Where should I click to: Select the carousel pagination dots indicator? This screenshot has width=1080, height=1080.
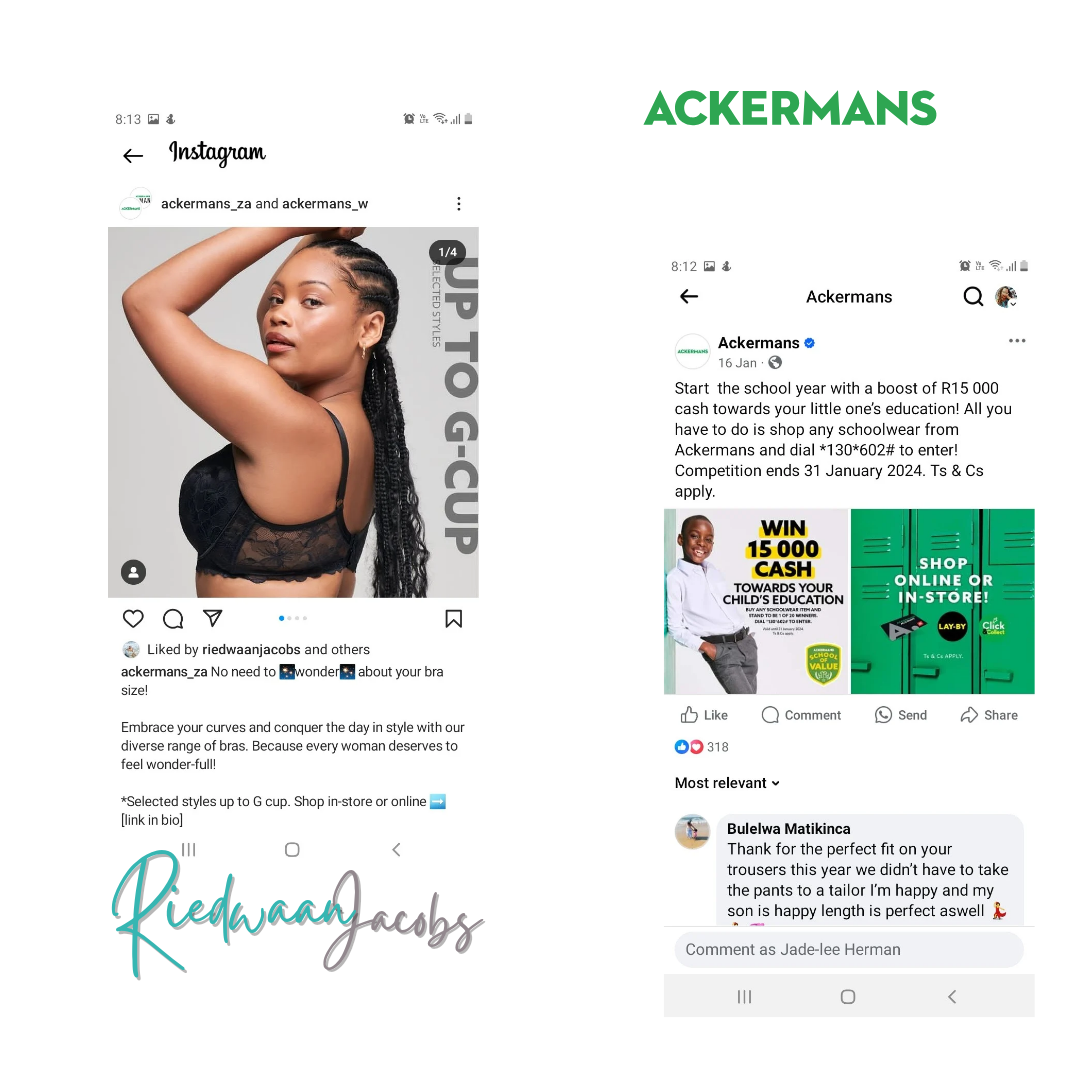point(293,619)
